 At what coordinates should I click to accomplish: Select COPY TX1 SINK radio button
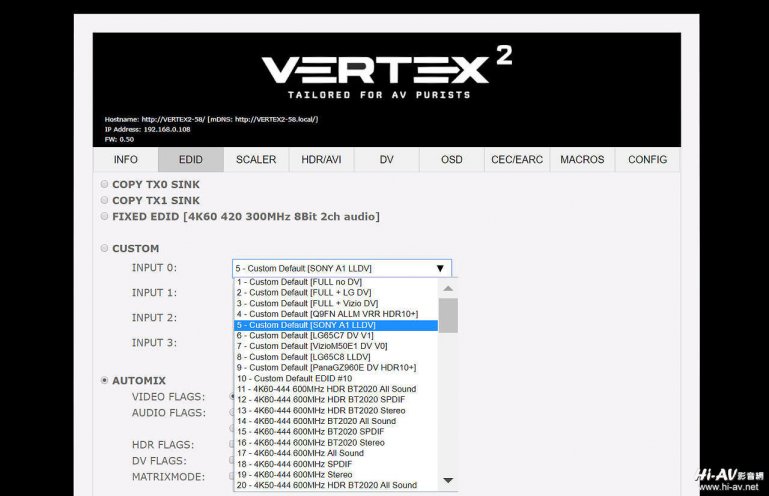coord(104,200)
